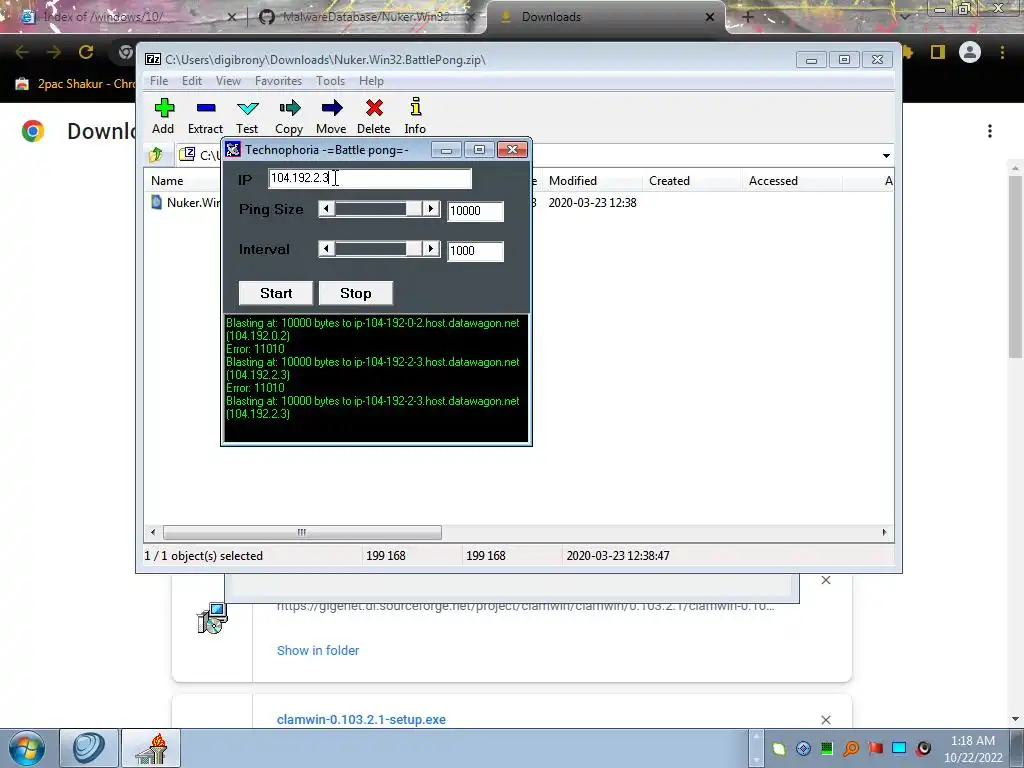The height and width of the screenshot is (768, 1024).
Task: Click the IP address input field
Action: 370,178
